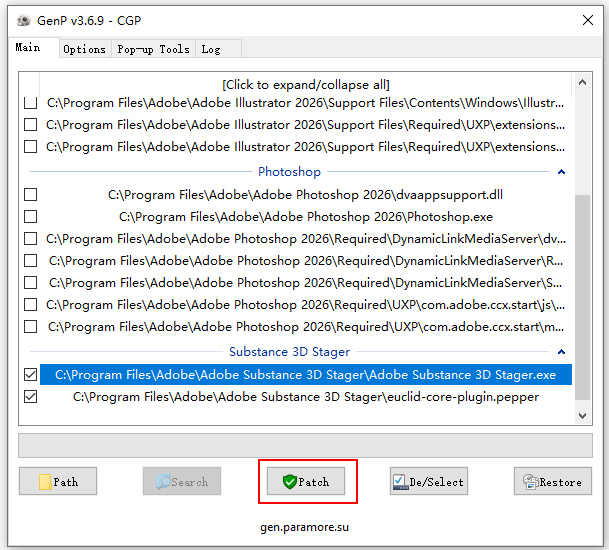Check DynamicLinkMediaServer\dv... checkbox
This screenshot has height=550, width=609.
coord(31,239)
